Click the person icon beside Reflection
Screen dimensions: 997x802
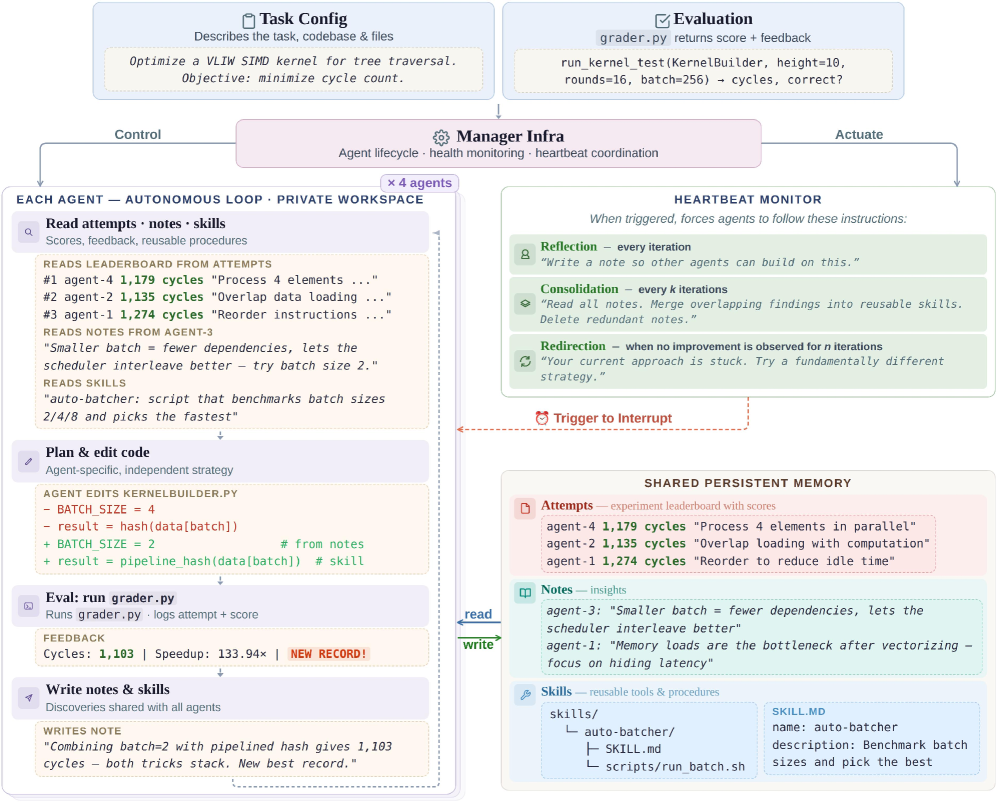[x=524, y=254]
